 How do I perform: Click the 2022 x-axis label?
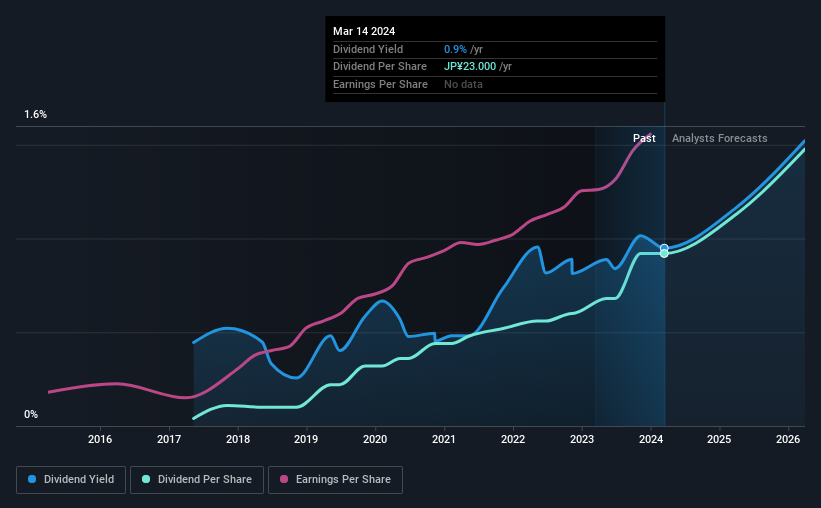pyautogui.click(x=513, y=439)
